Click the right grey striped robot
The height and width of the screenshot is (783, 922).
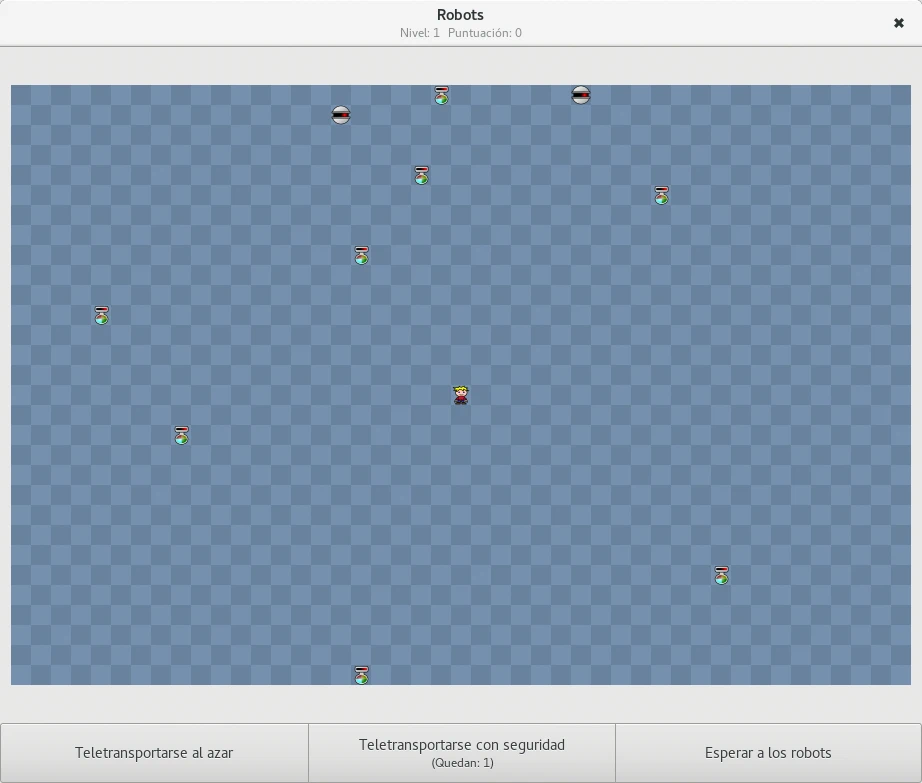click(581, 95)
